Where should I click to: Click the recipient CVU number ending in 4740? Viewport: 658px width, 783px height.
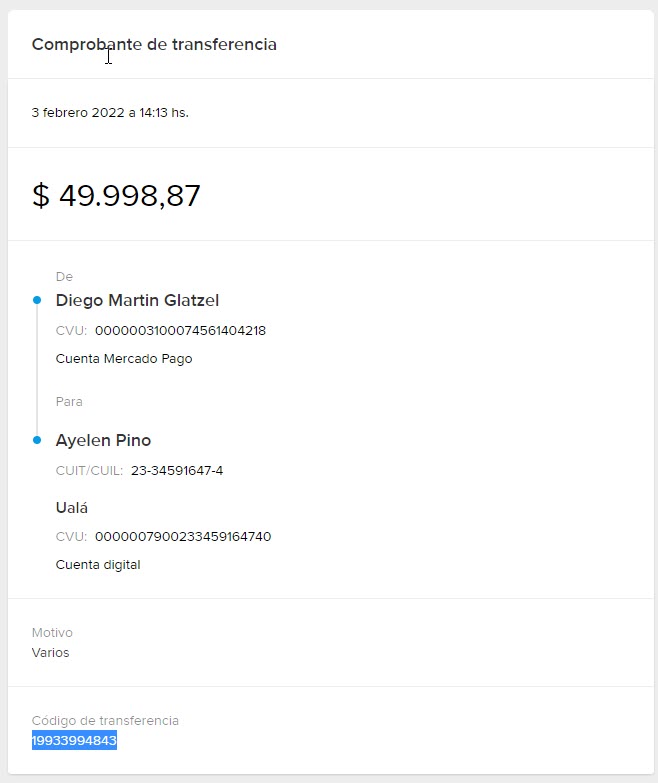coord(183,537)
